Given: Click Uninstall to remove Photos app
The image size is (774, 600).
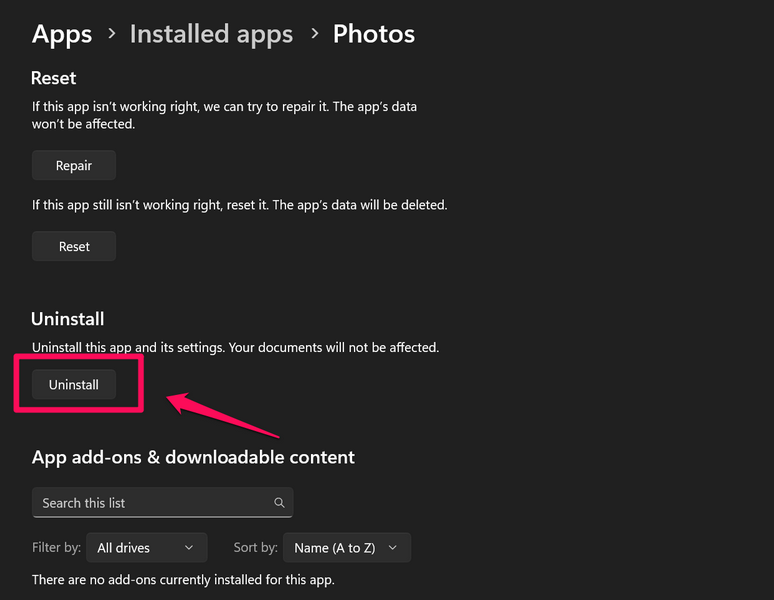Looking at the screenshot, I should point(74,385).
